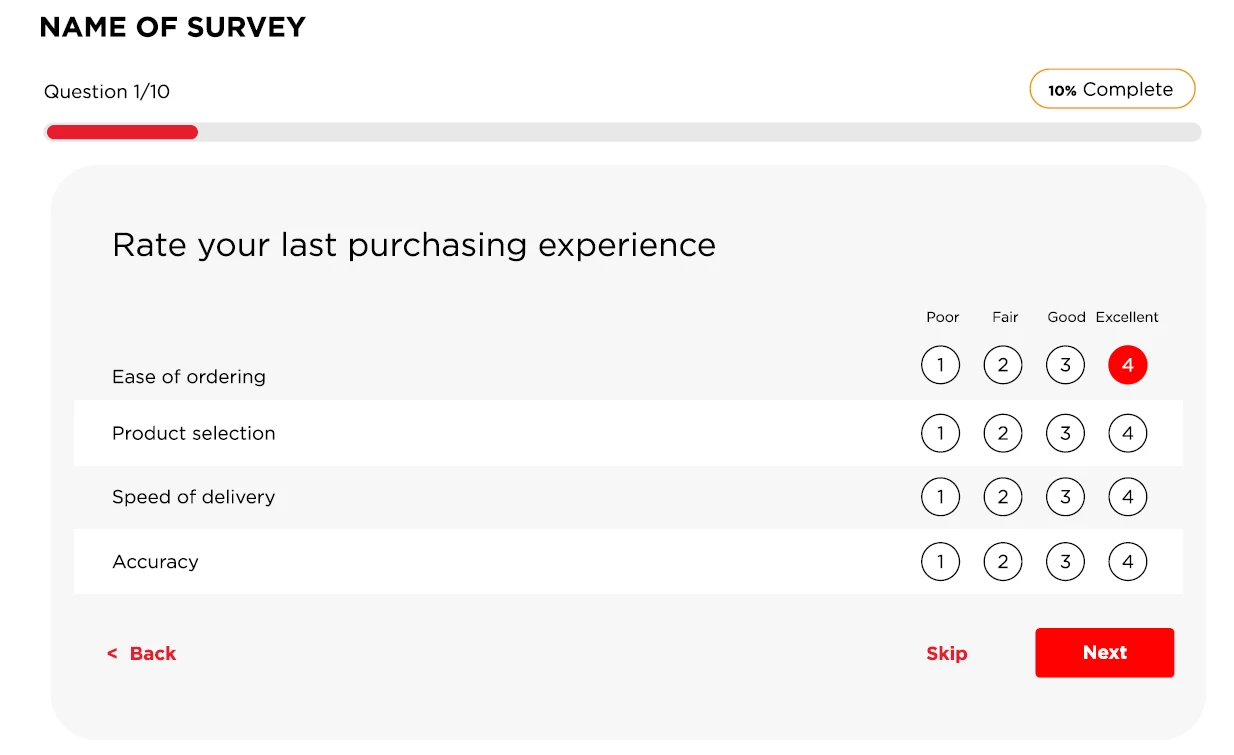Image resolution: width=1234 pixels, height=755 pixels.
Task: Rate Speed of delivery as 3
Action: (x=1065, y=497)
